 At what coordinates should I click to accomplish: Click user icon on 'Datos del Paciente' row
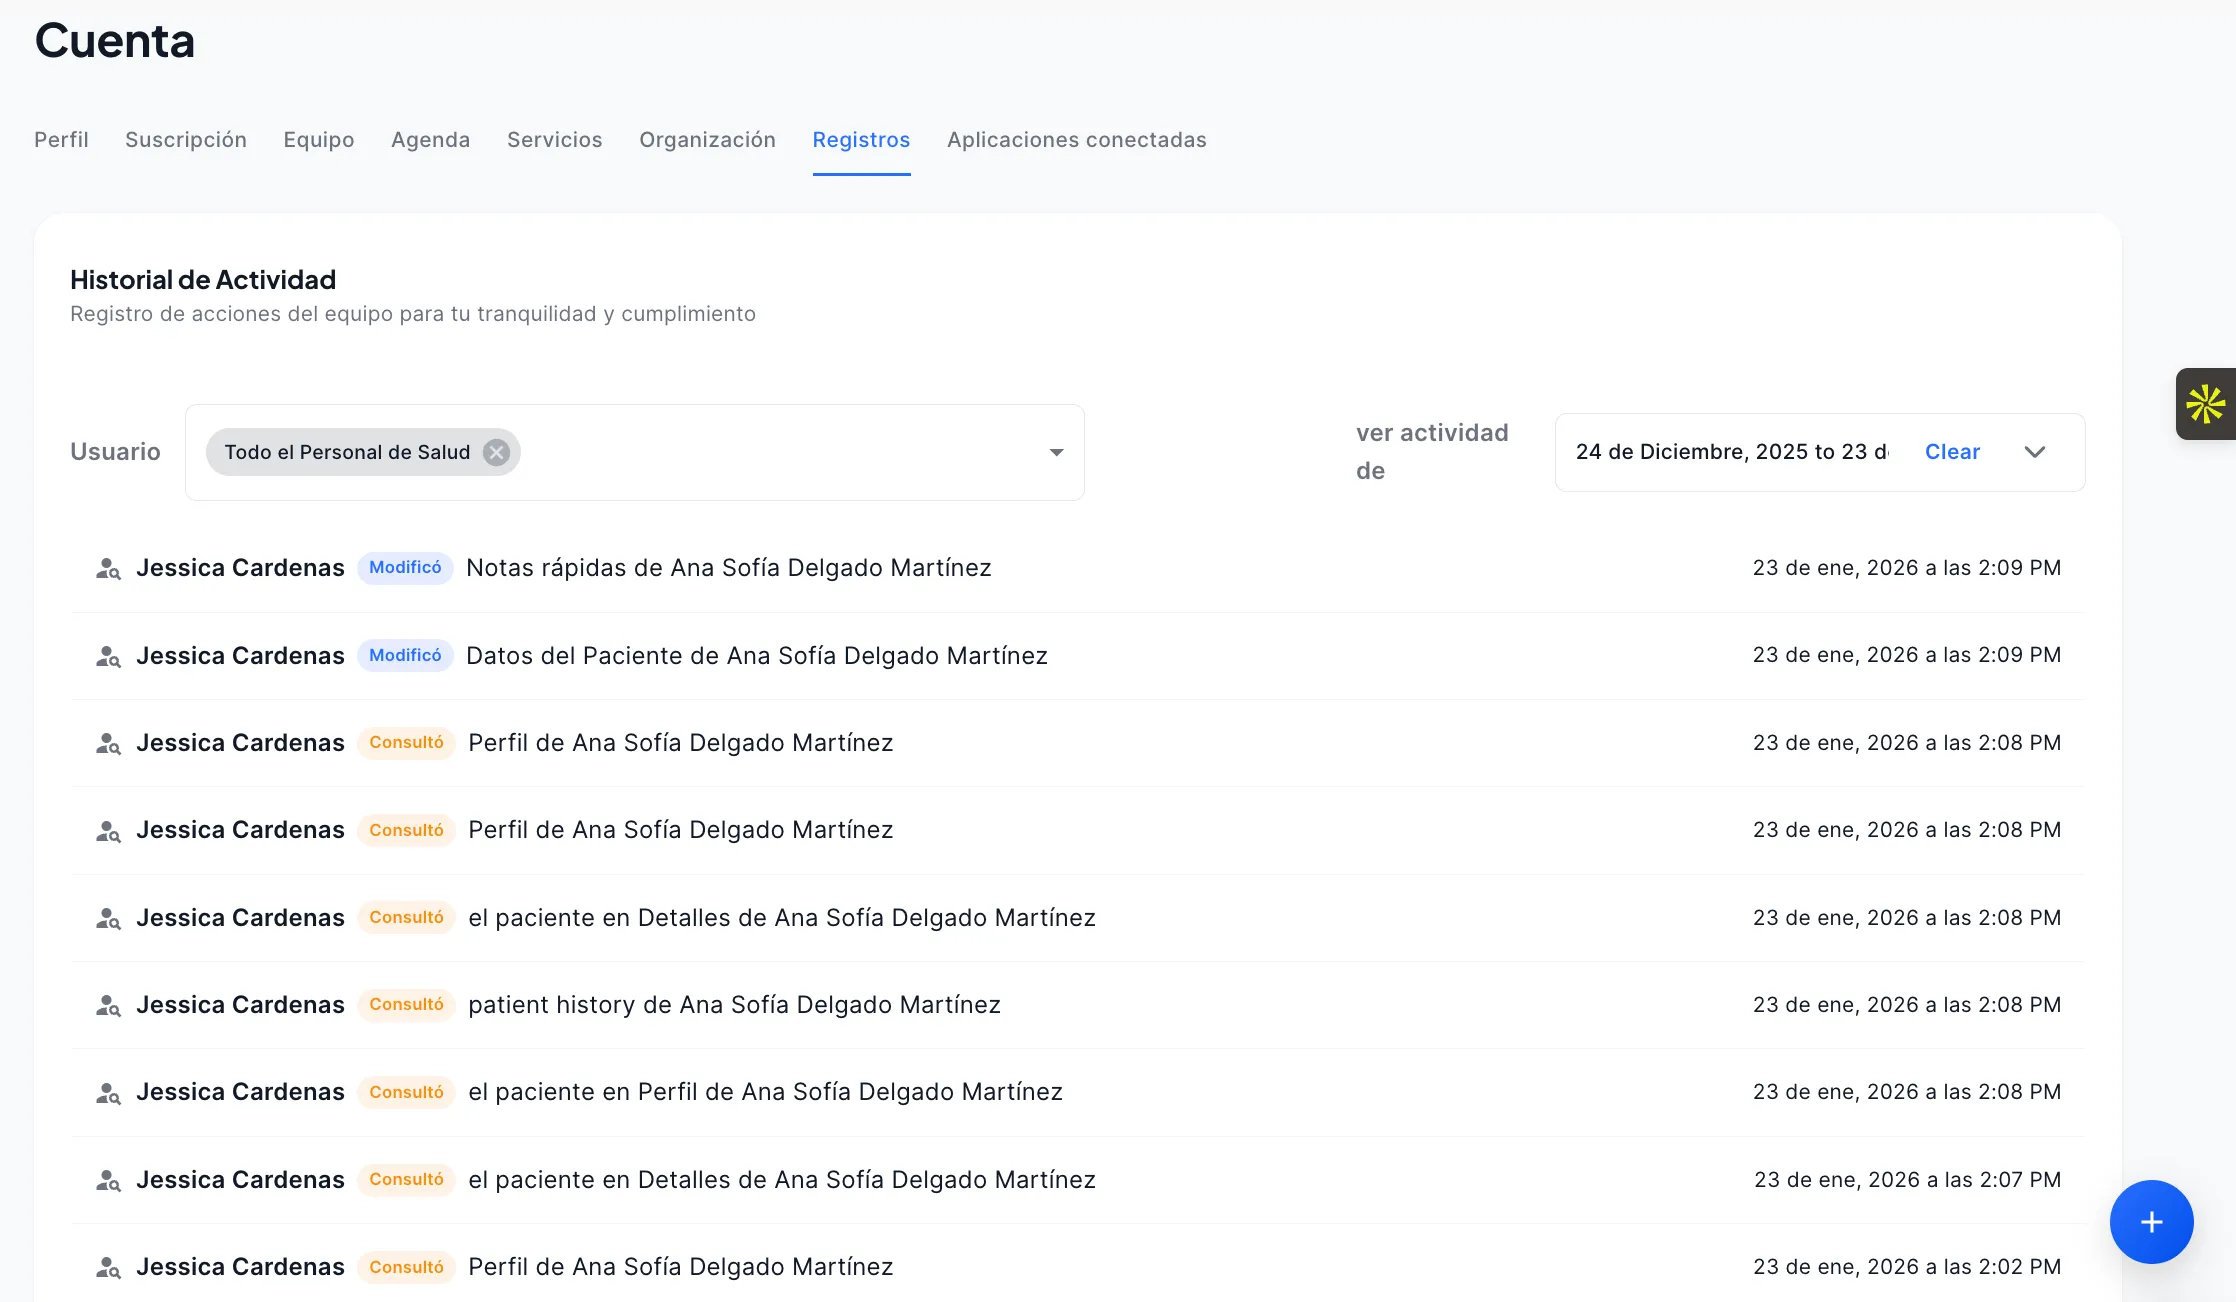click(108, 656)
